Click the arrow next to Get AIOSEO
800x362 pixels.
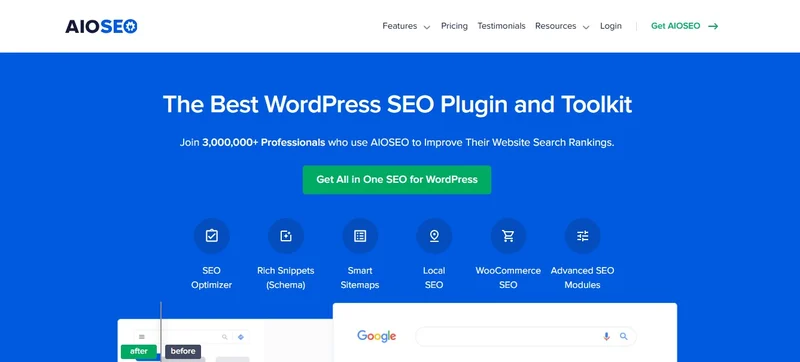(x=713, y=26)
